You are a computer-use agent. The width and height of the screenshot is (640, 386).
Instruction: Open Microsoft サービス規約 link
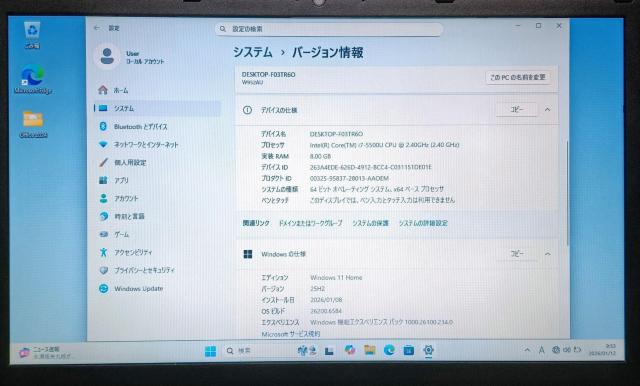pos(291,334)
